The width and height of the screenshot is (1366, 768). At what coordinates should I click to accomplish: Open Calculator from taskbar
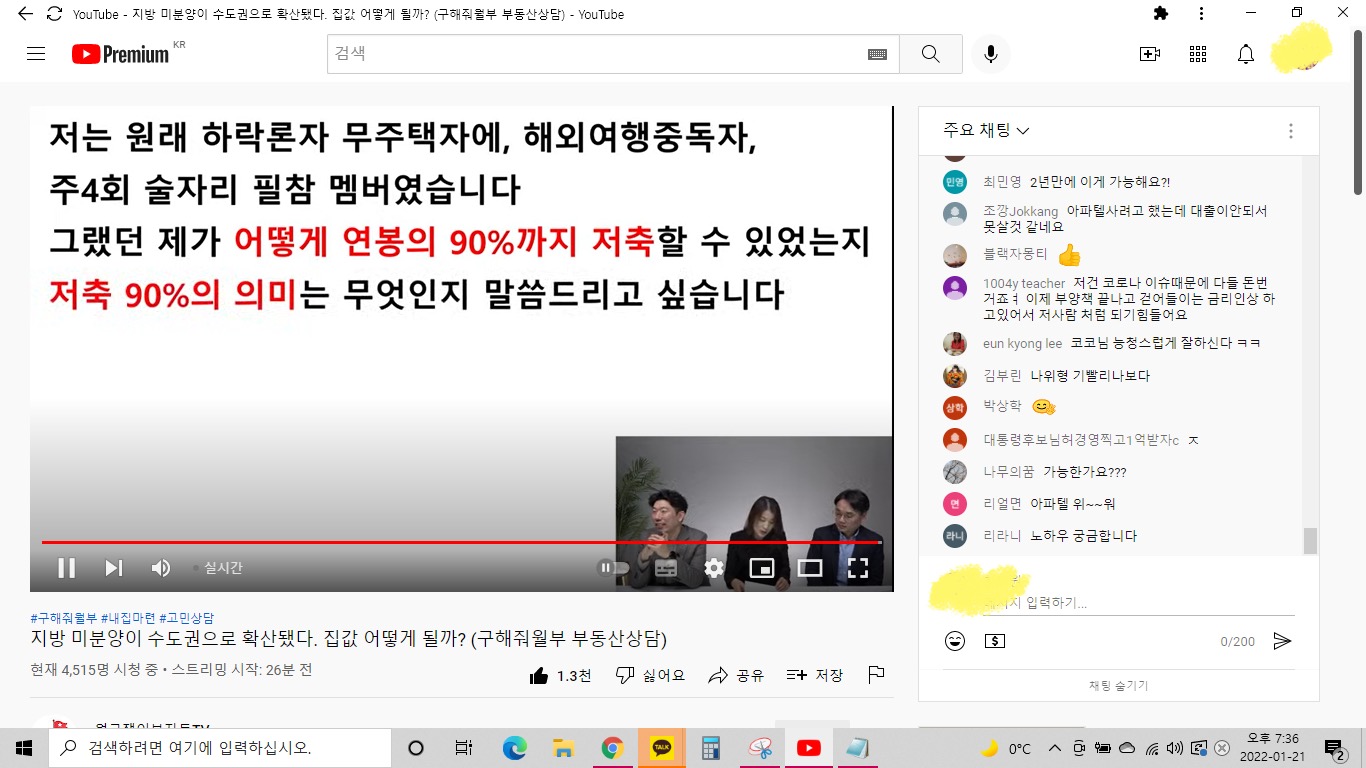(x=711, y=748)
